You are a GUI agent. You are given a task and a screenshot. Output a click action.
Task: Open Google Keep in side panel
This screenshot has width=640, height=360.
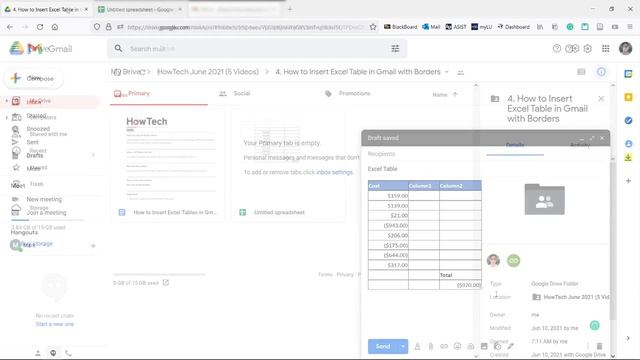[x=629, y=97]
